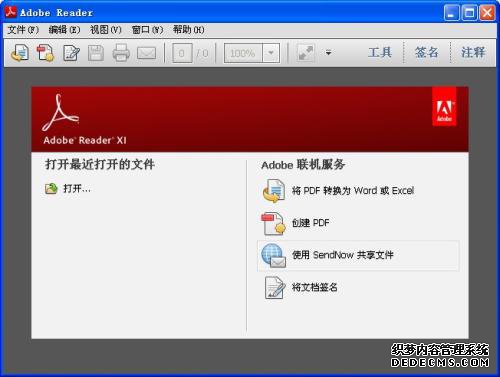Click the convert PDF document icon in services list

(x=274, y=191)
